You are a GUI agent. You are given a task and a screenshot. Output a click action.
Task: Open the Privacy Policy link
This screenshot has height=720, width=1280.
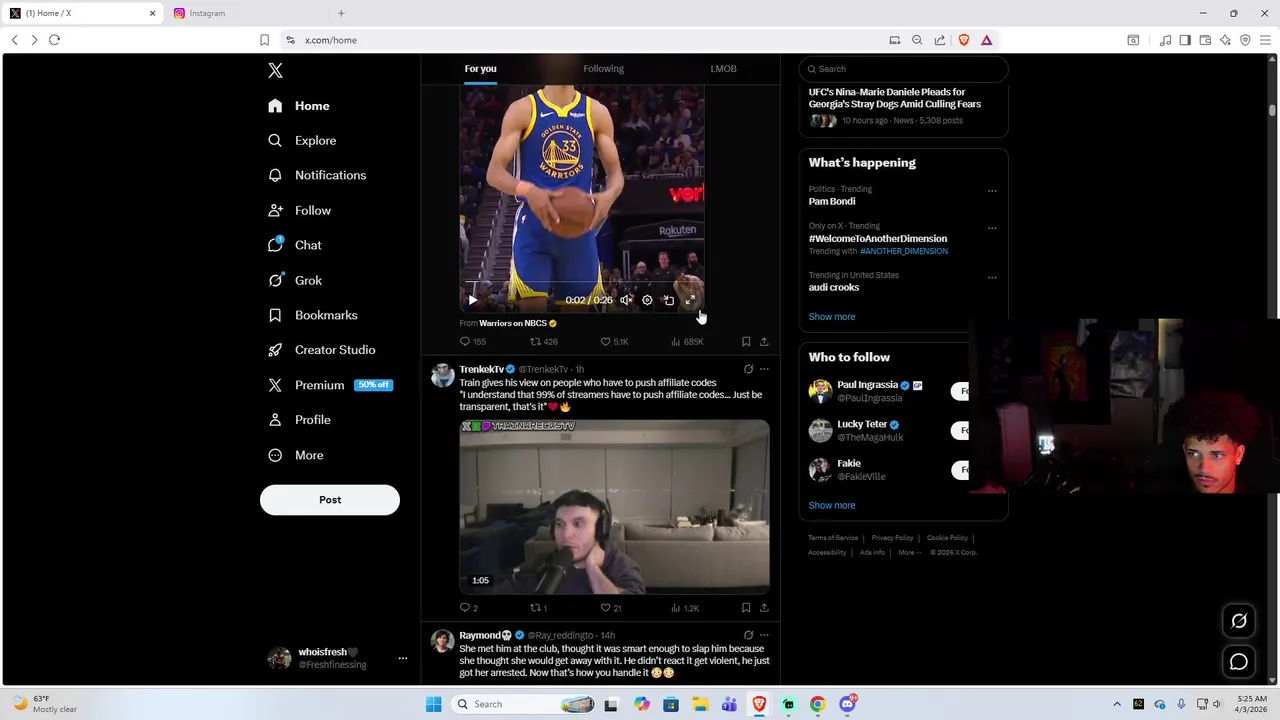coord(892,538)
